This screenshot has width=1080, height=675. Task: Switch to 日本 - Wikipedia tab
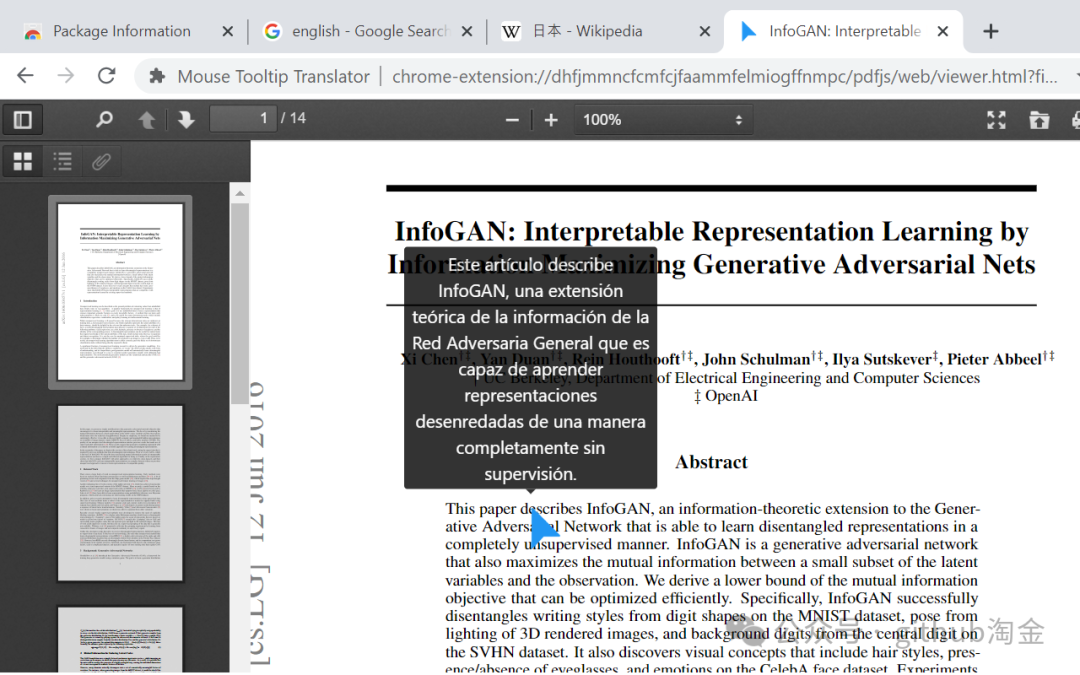(x=587, y=31)
